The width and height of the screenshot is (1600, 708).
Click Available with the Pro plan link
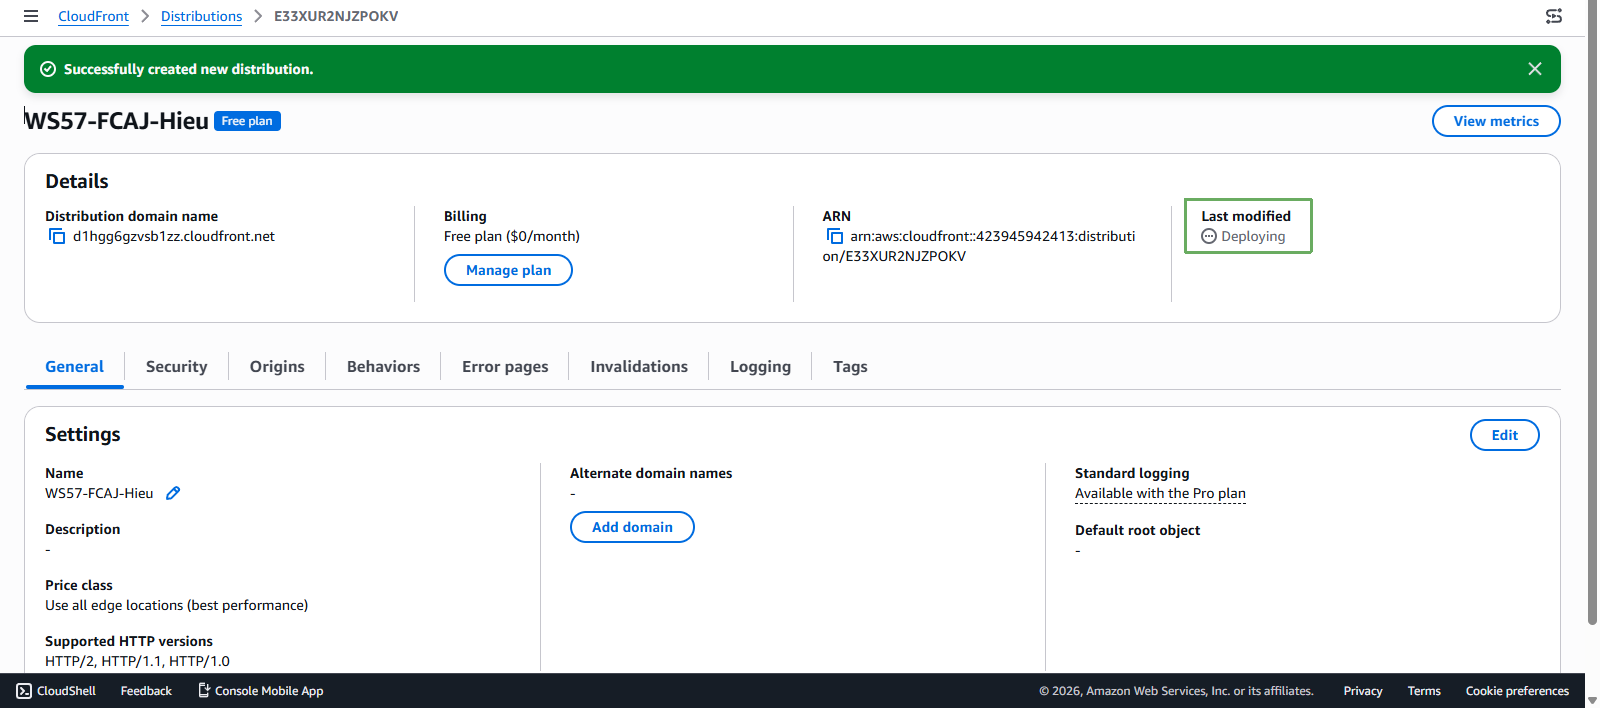pyautogui.click(x=1160, y=494)
